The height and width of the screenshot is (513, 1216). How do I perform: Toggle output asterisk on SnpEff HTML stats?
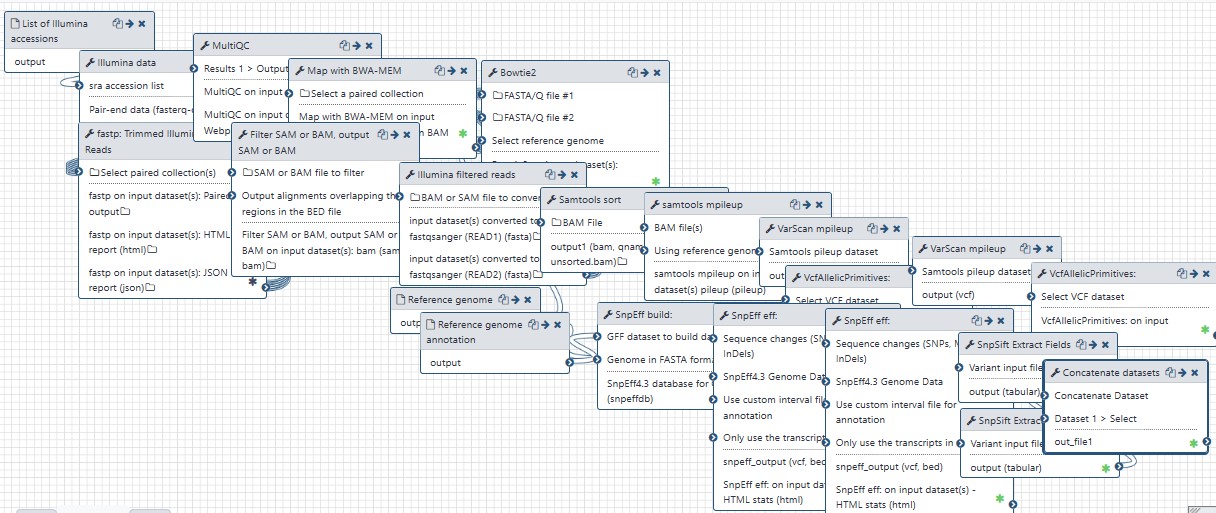[x=999, y=498]
